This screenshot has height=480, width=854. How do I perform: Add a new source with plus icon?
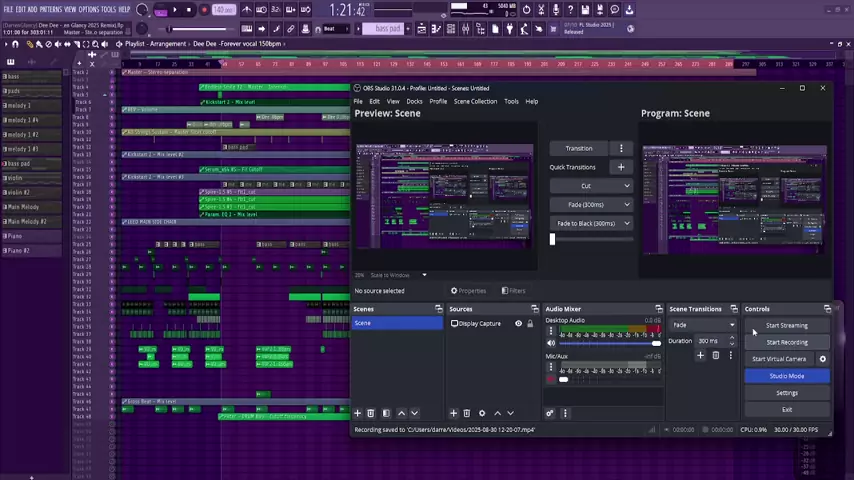tap(453, 413)
